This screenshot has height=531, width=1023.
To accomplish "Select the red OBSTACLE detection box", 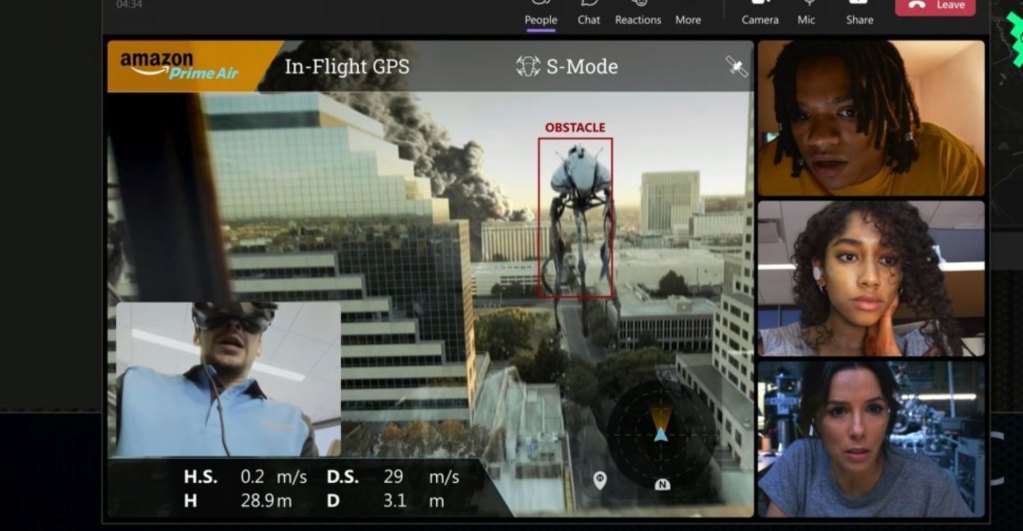I will click(x=575, y=217).
